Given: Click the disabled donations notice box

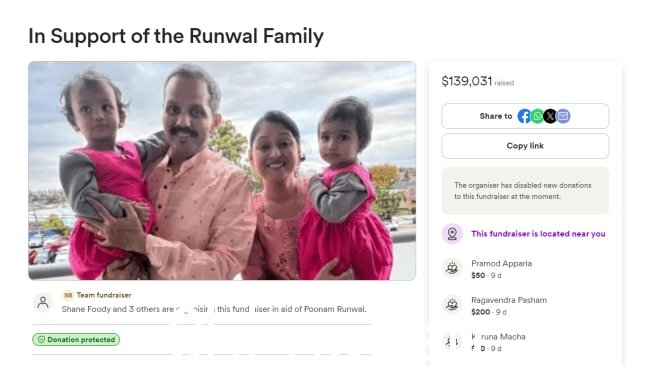Looking at the screenshot, I should 525,190.
